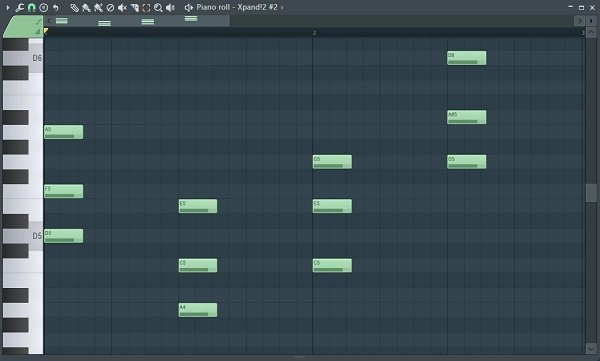Select the first F5 note at bar 1
The width and height of the screenshot is (600, 361).
tap(64, 191)
